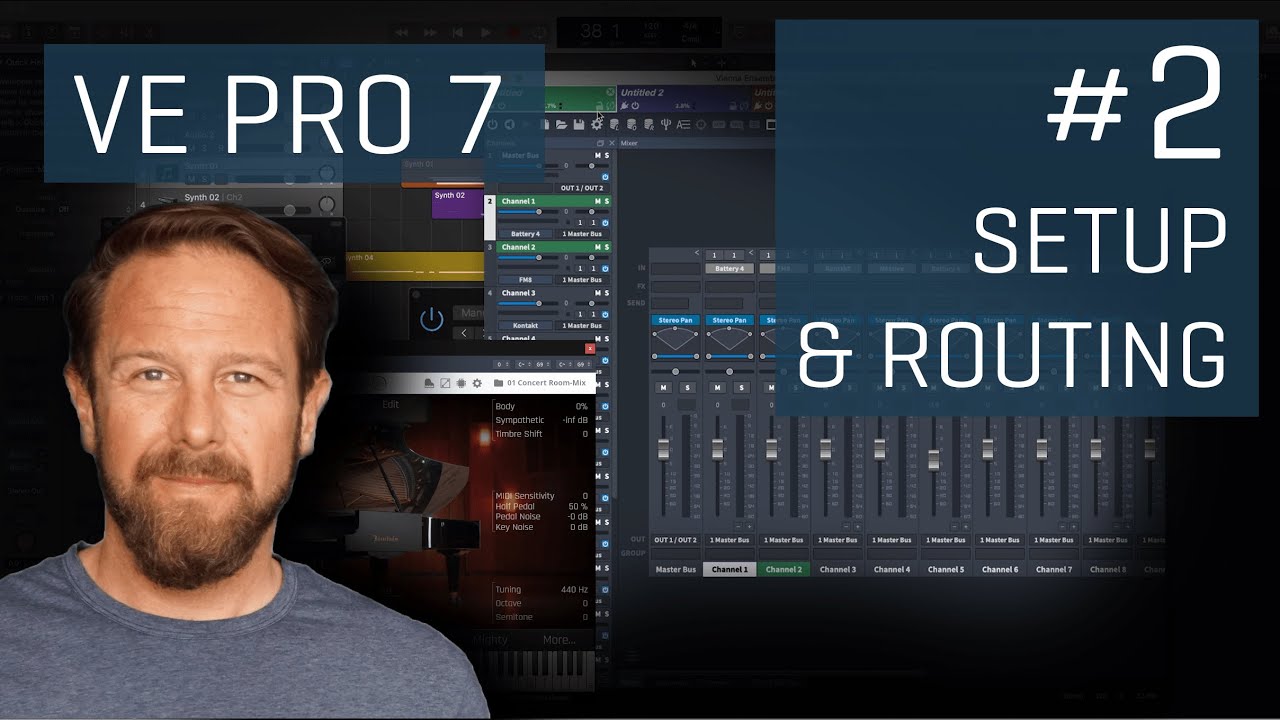Open FM8 plugin dropdown on Channel 2
This screenshot has height=720, width=1280.
(525, 280)
